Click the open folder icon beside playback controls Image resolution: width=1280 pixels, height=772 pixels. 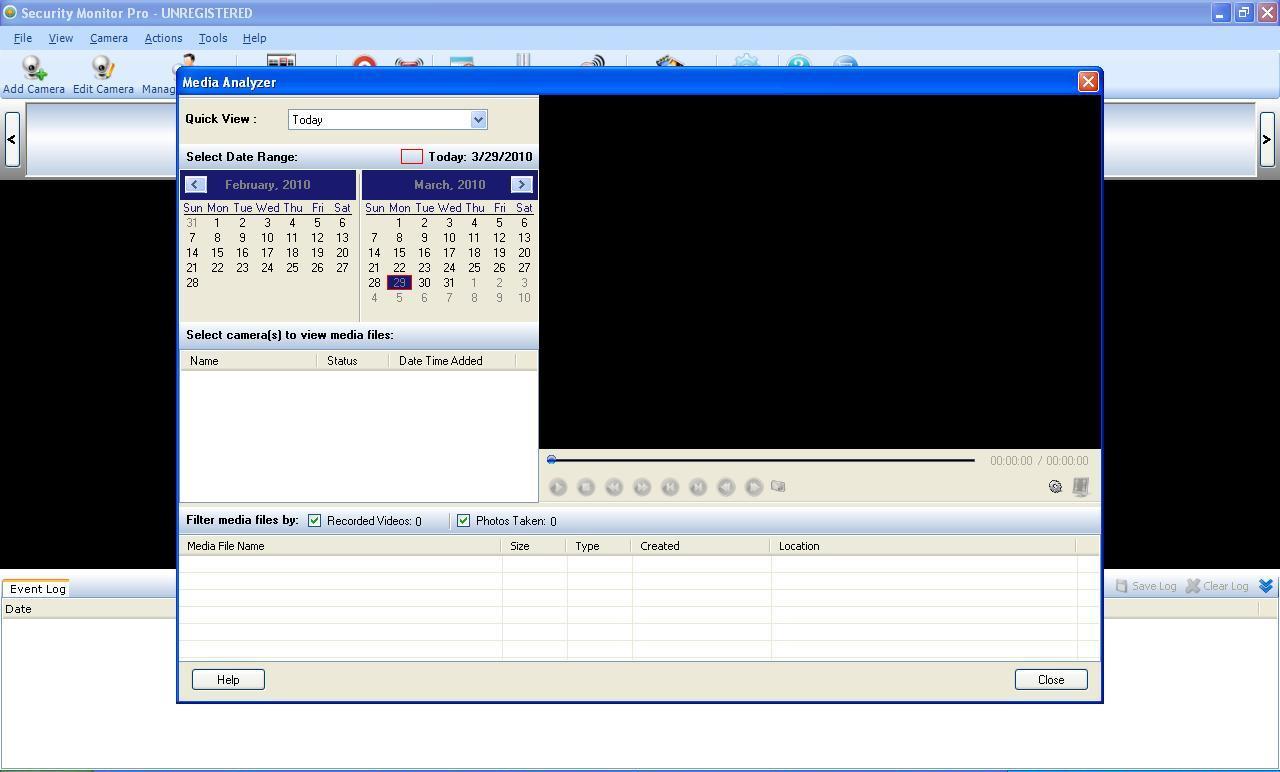[x=778, y=487]
